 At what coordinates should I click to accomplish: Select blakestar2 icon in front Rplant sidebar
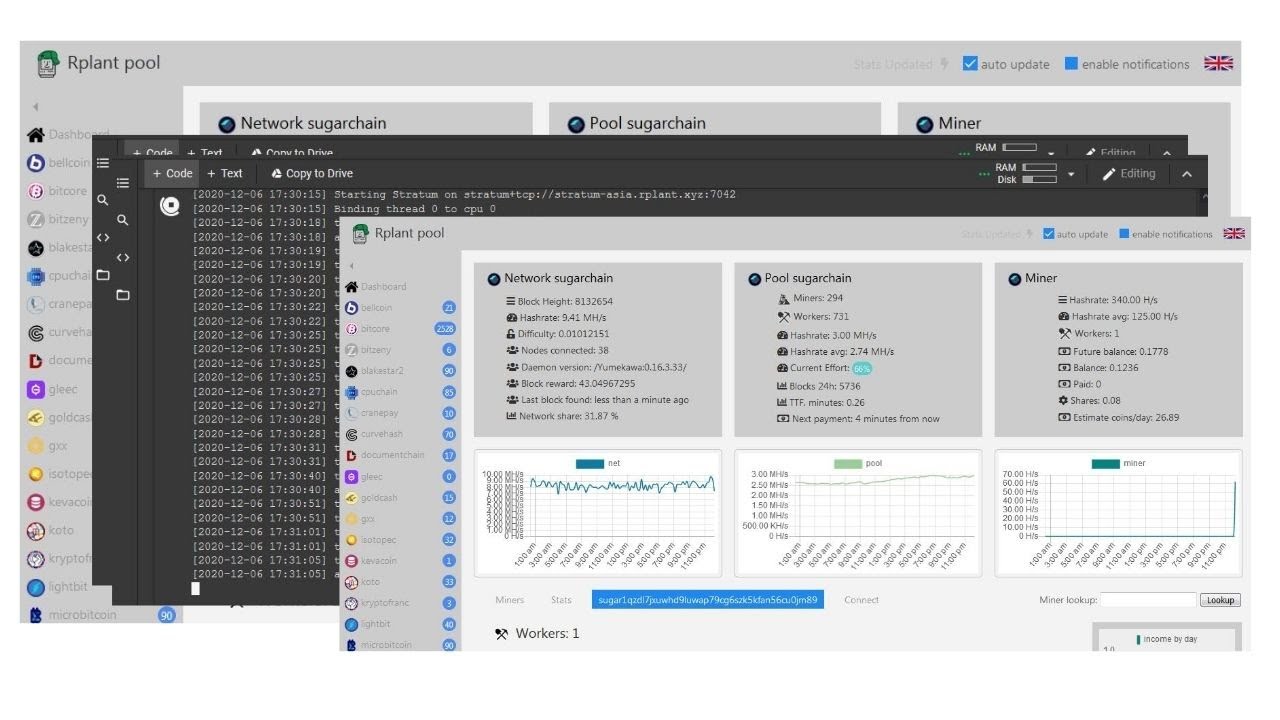pos(351,371)
